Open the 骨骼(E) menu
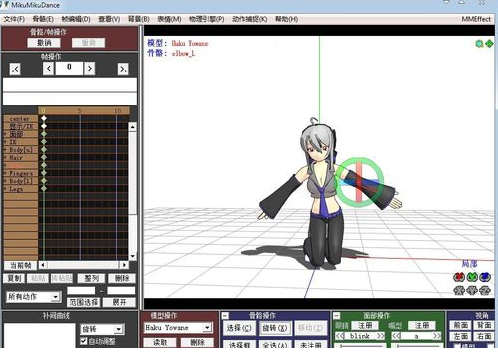Screen dimensions: 498x361 (43, 19)
